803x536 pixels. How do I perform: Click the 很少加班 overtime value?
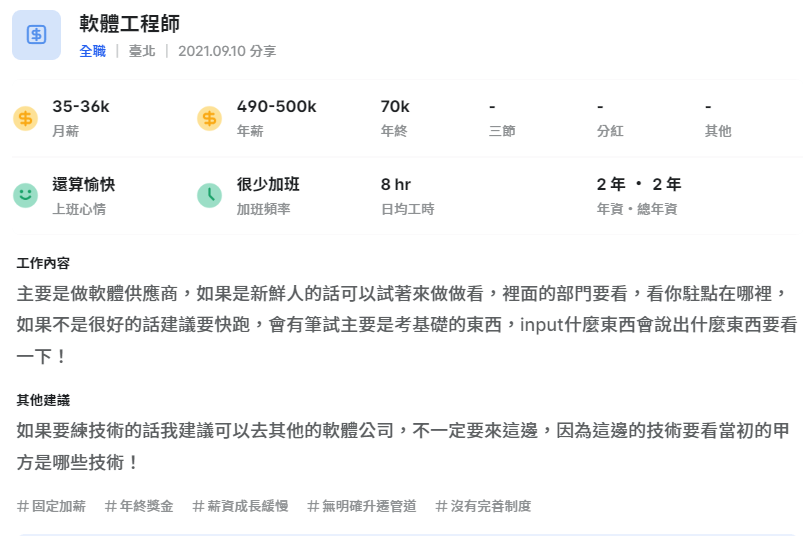(268, 184)
